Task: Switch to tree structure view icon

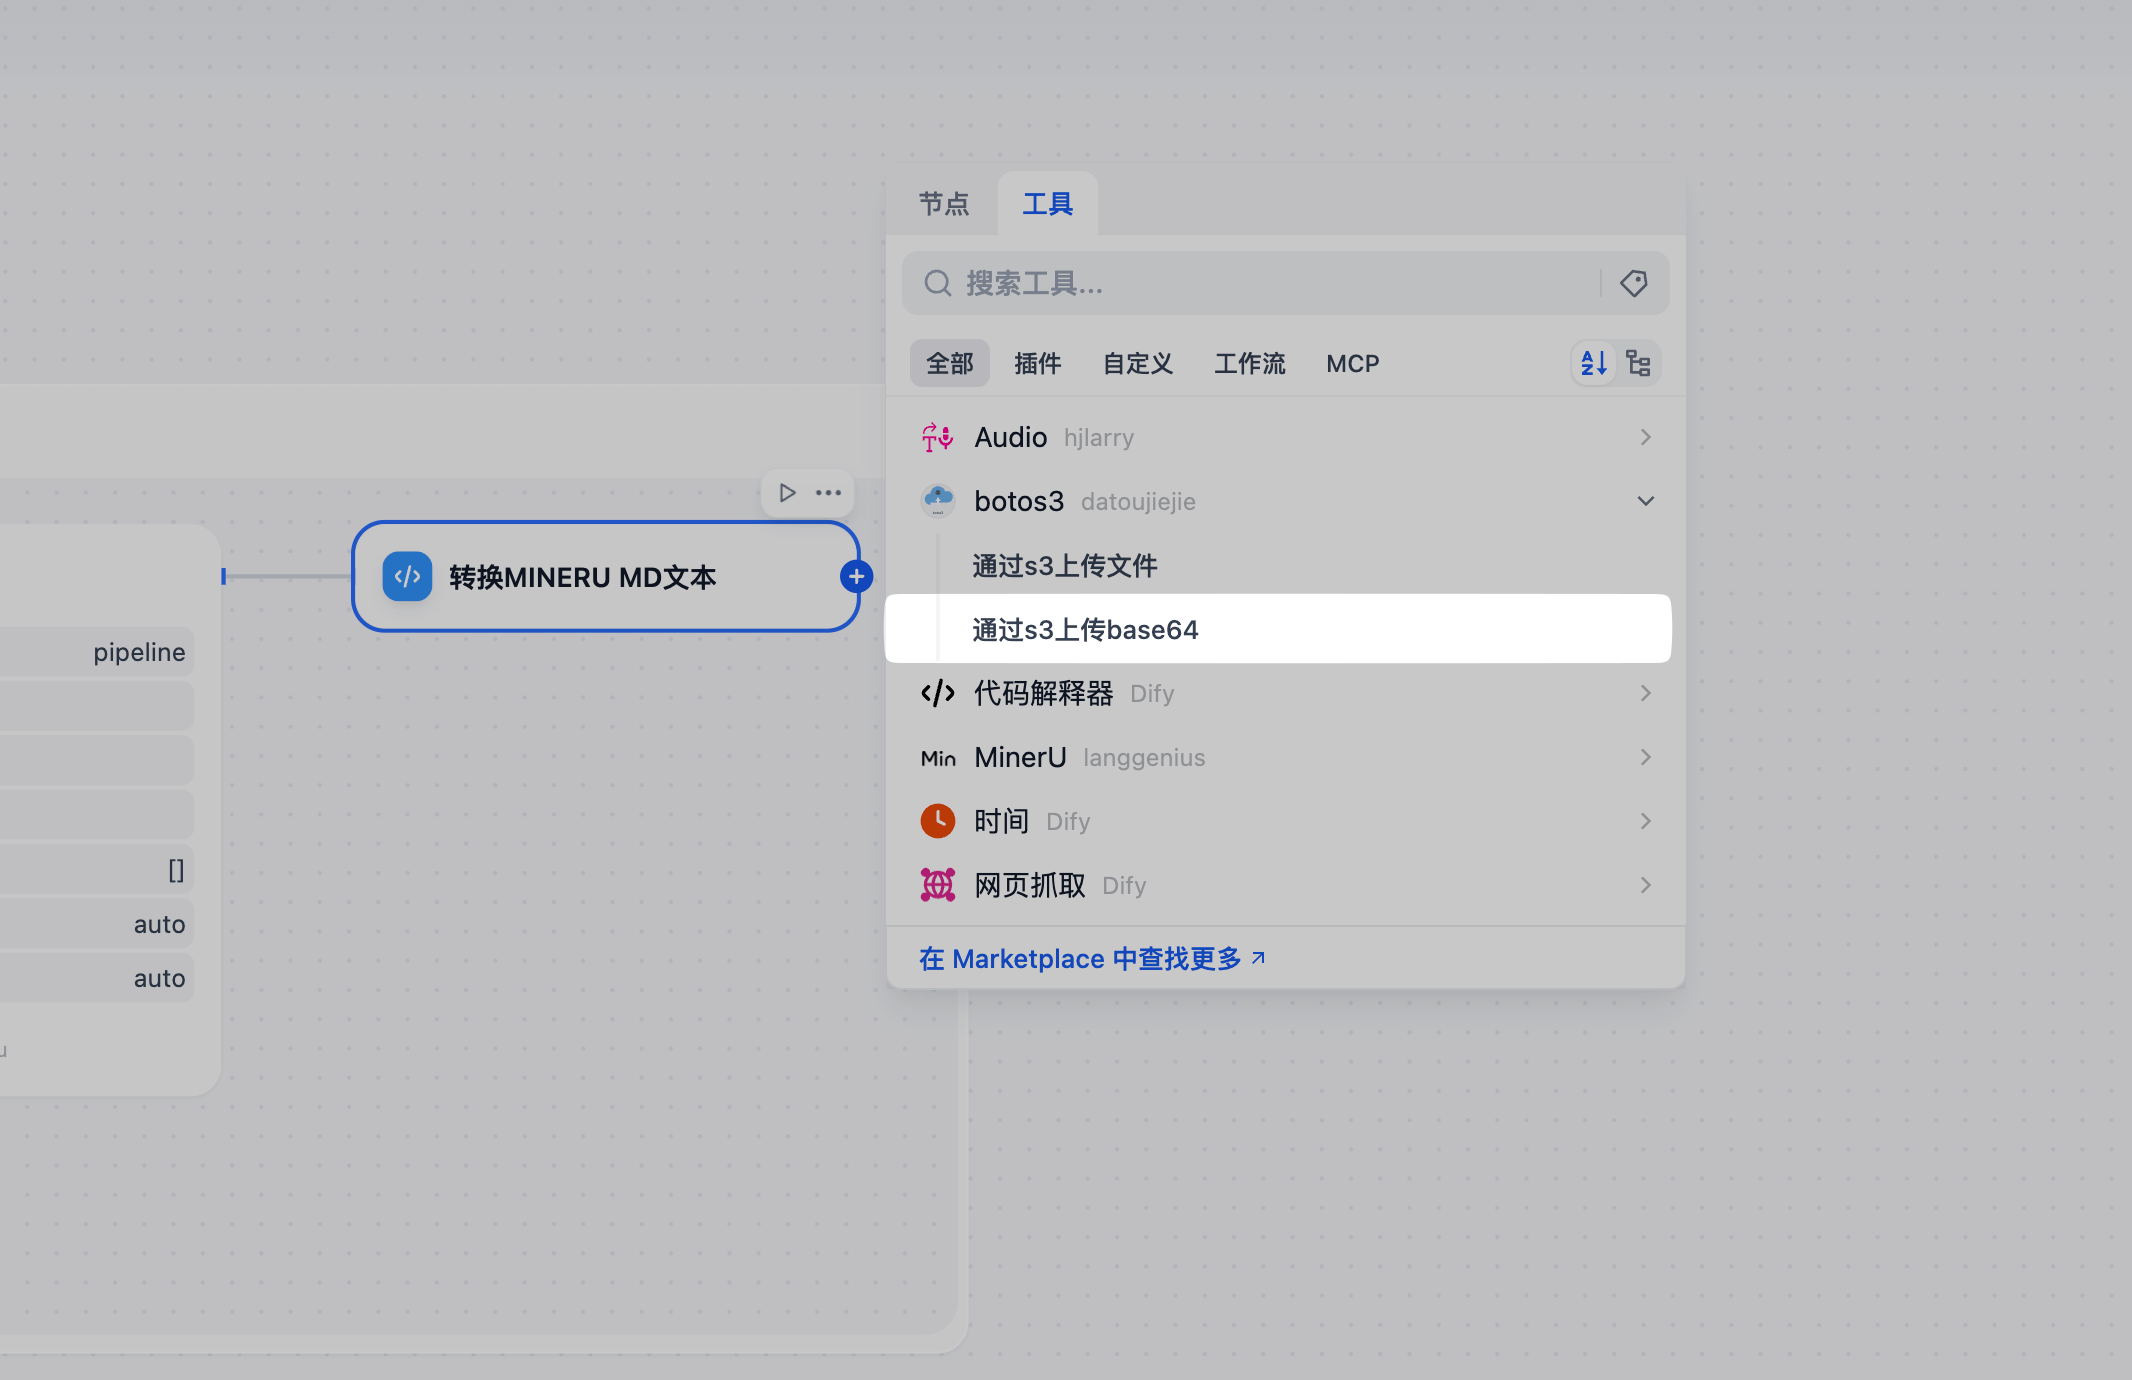Action: click(x=1638, y=363)
